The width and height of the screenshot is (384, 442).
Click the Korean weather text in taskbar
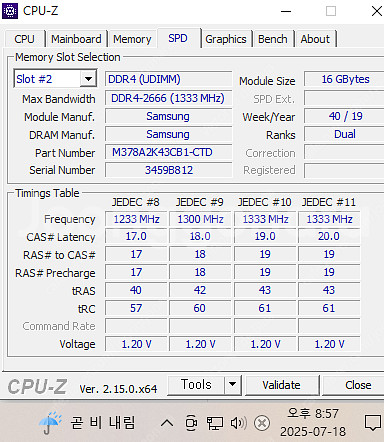pos(103,423)
